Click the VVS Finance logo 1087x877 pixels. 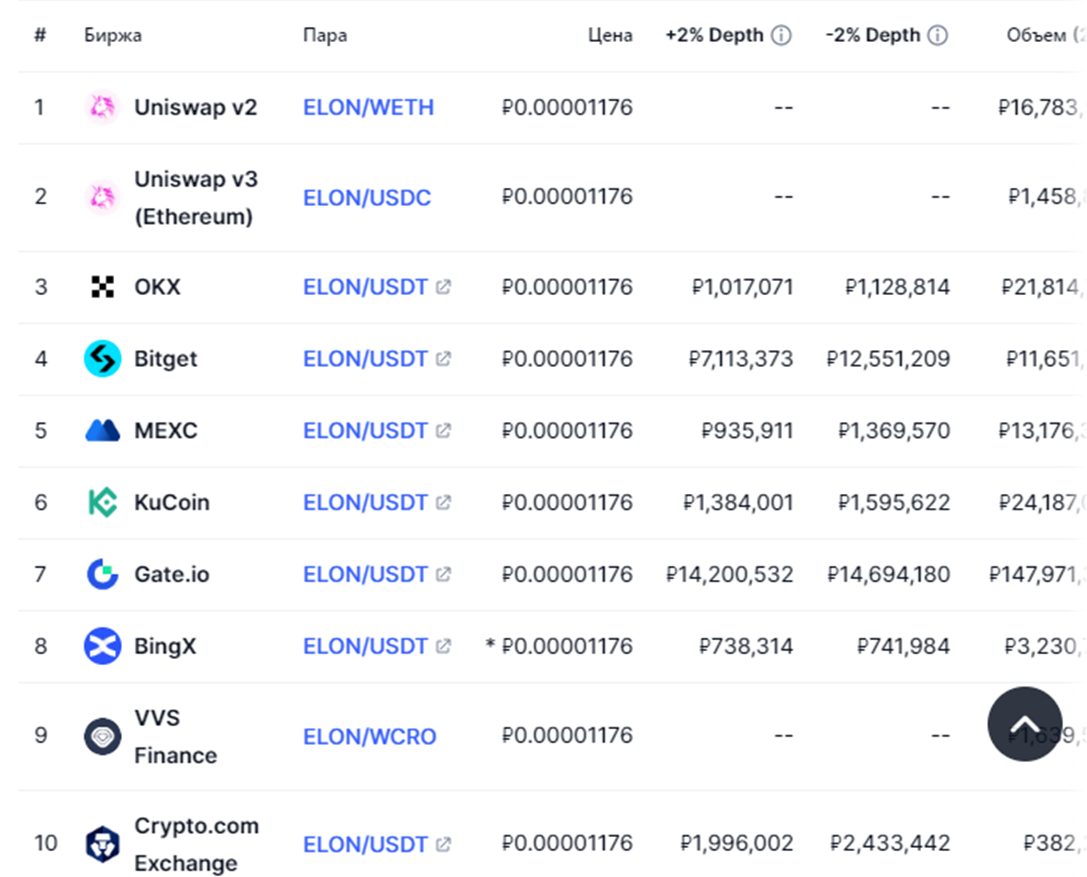click(x=102, y=737)
